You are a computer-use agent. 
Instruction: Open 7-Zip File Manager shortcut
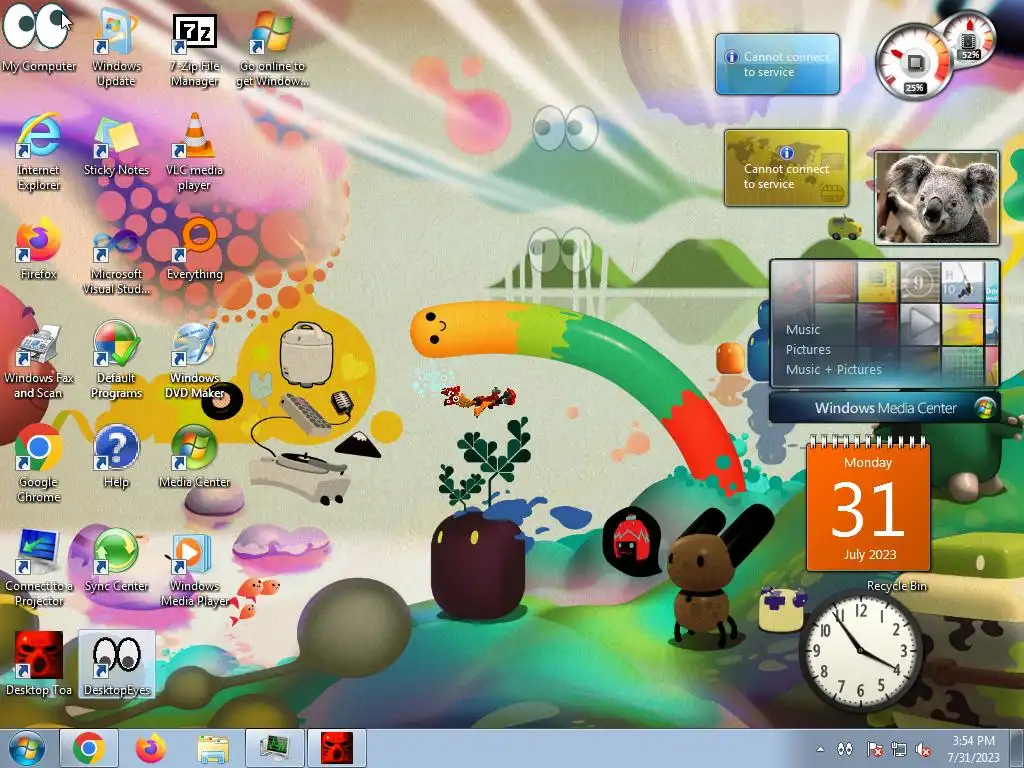pyautogui.click(x=194, y=47)
